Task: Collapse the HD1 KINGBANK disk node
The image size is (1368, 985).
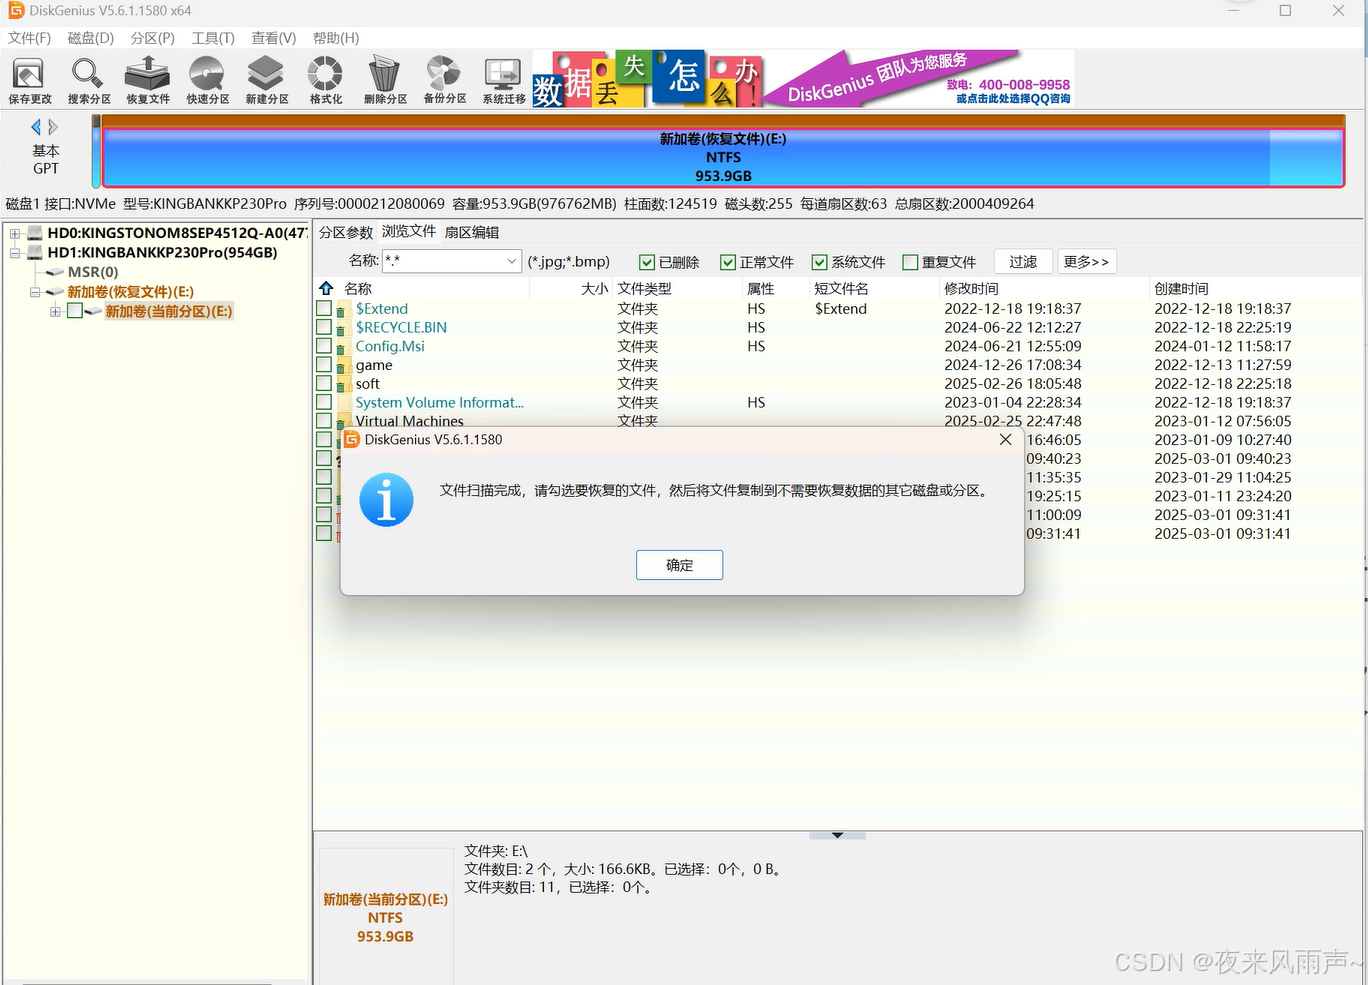Action: 15,253
